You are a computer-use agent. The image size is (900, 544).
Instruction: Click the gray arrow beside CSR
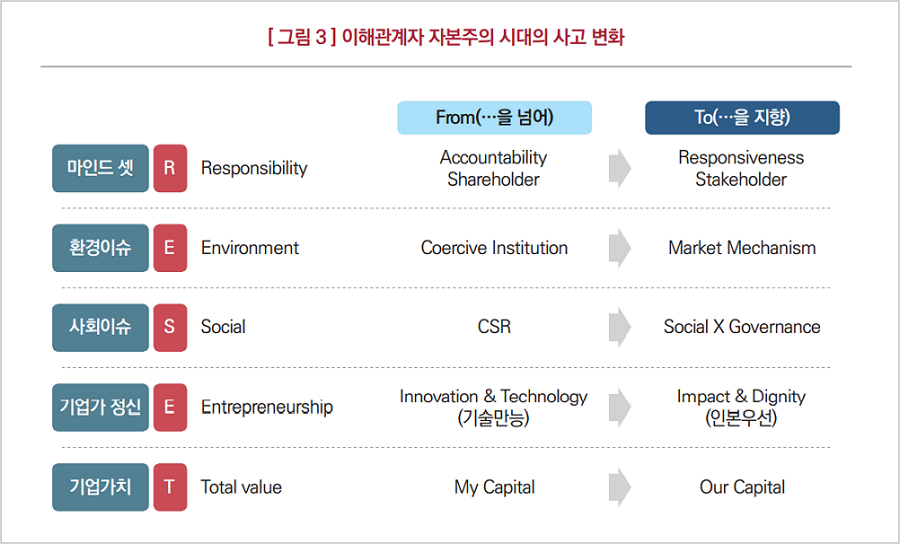620,327
